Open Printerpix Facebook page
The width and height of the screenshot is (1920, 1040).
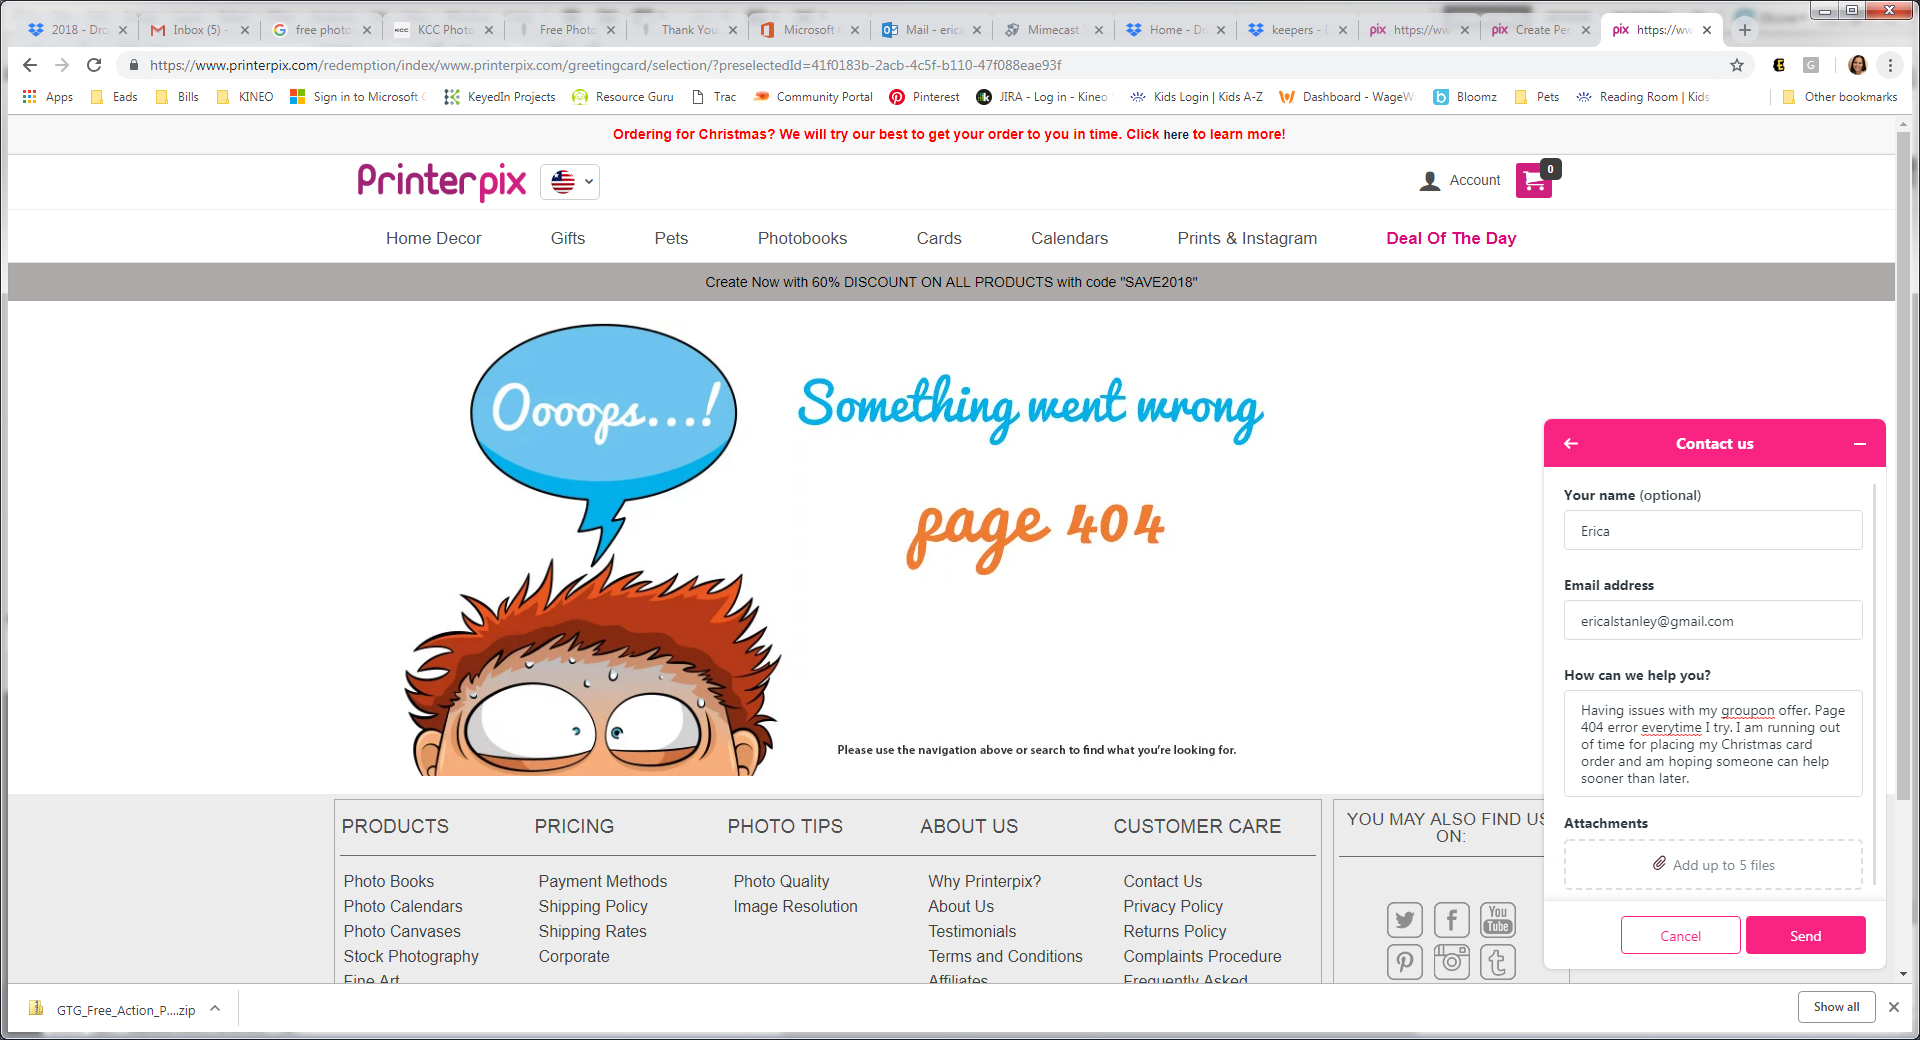point(1451,919)
